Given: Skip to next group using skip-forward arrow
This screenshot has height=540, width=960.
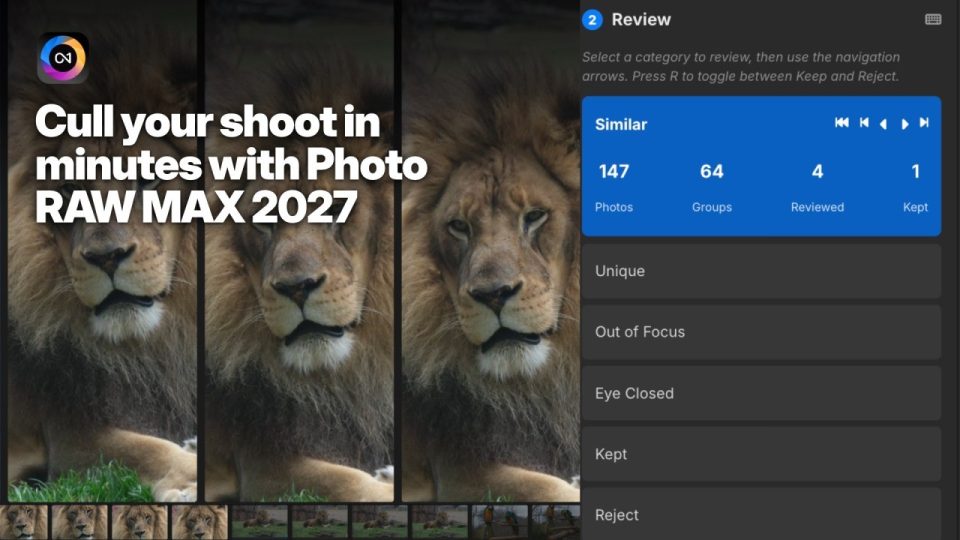Looking at the screenshot, I should tap(924, 123).
